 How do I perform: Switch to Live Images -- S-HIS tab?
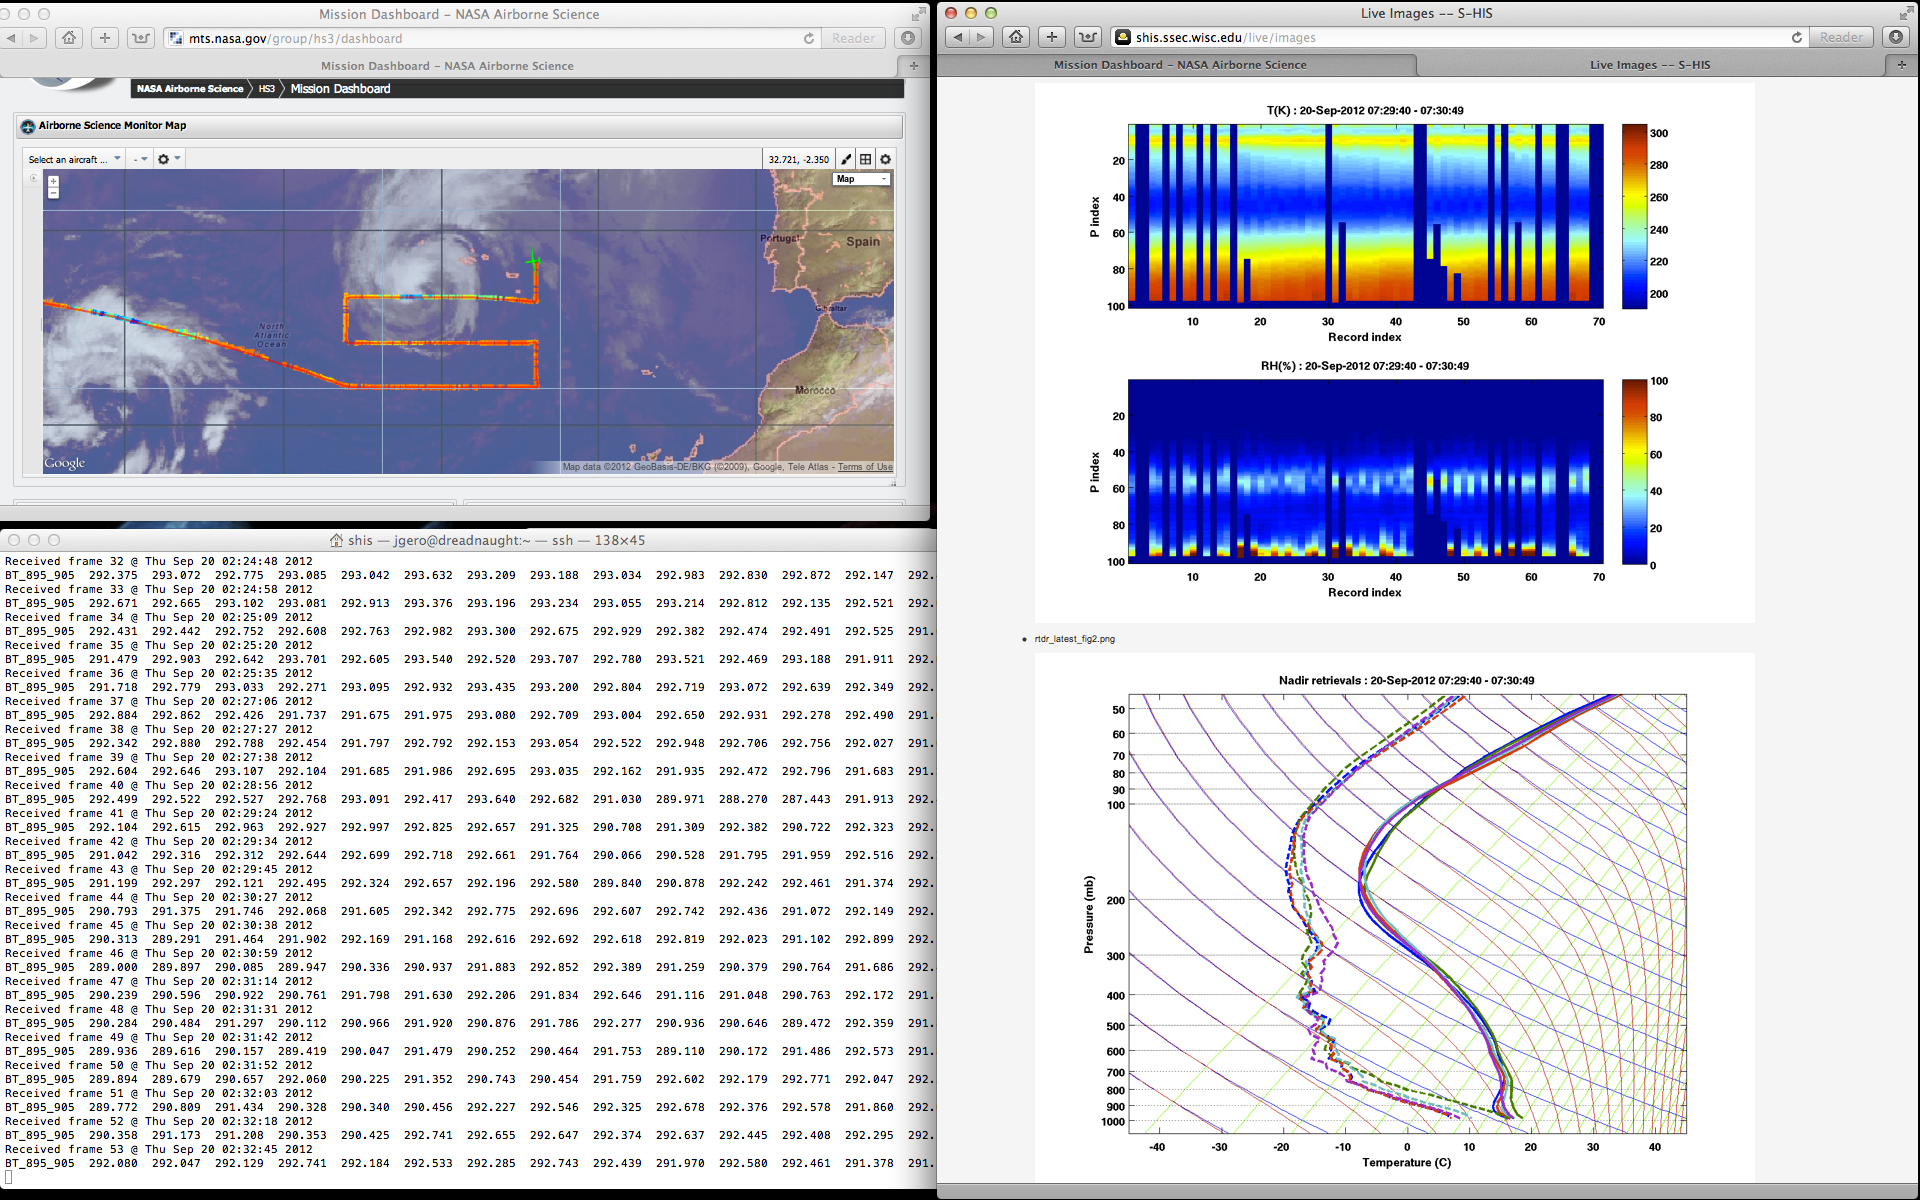click(x=1649, y=65)
